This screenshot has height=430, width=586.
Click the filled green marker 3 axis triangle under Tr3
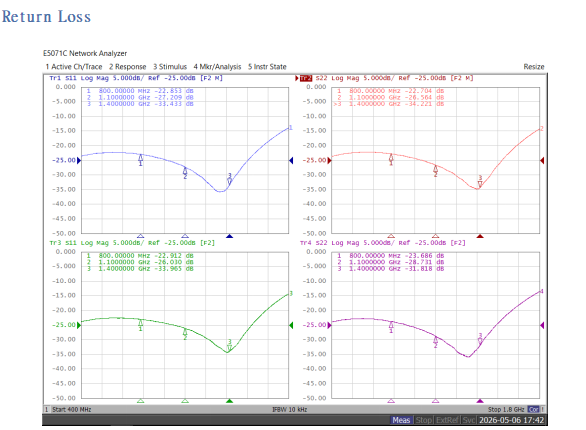(x=229, y=401)
